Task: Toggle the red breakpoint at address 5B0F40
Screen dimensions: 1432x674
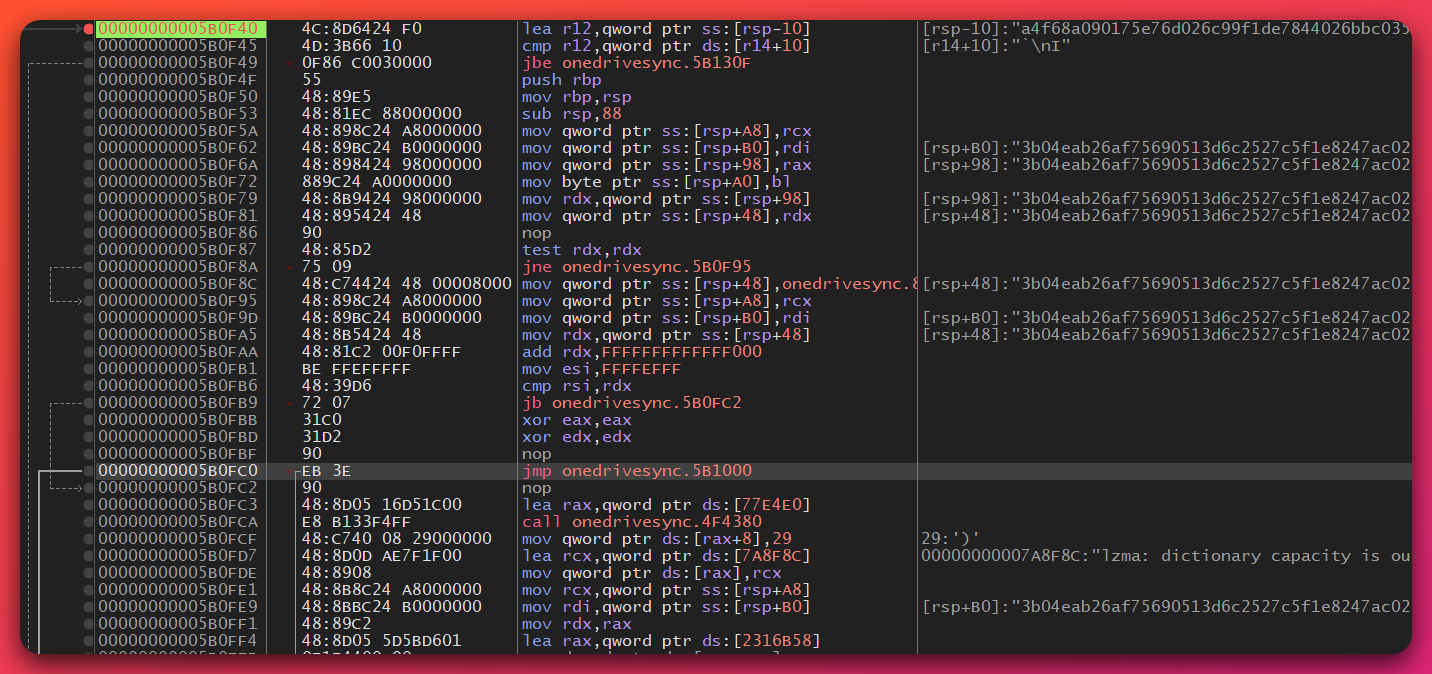Action: point(90,28)
